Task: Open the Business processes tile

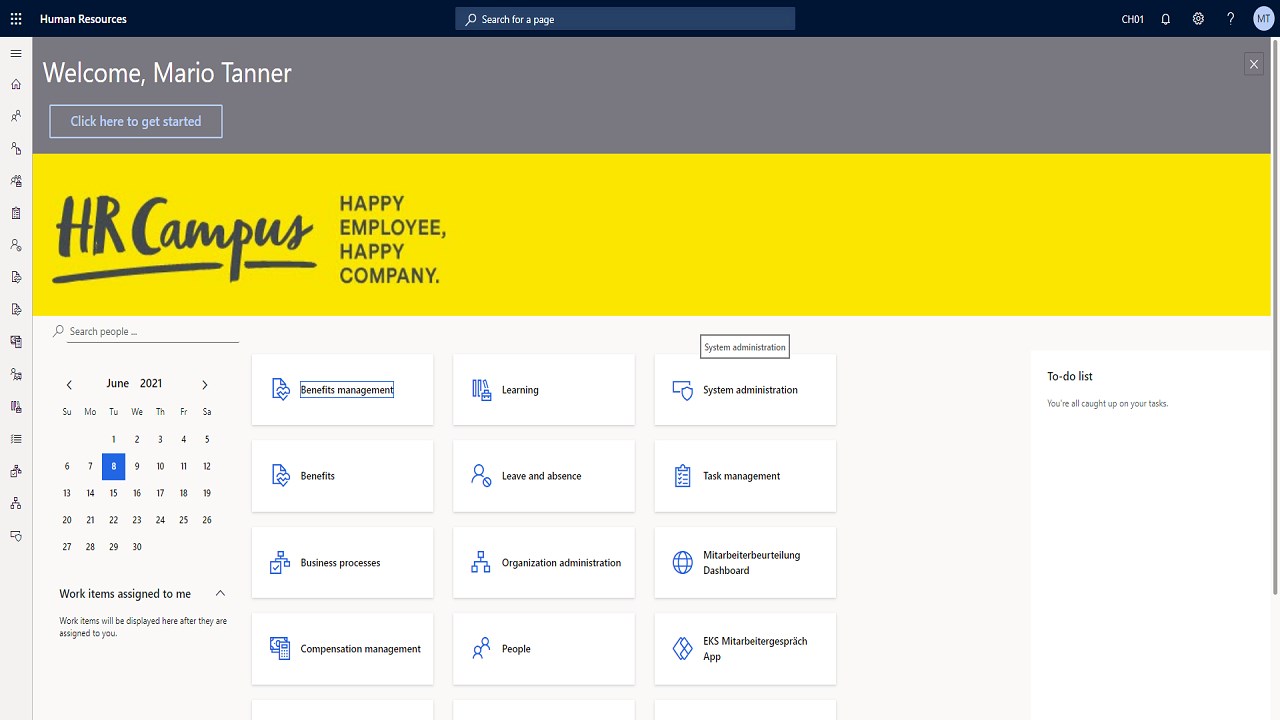Action: click(342, 563)
